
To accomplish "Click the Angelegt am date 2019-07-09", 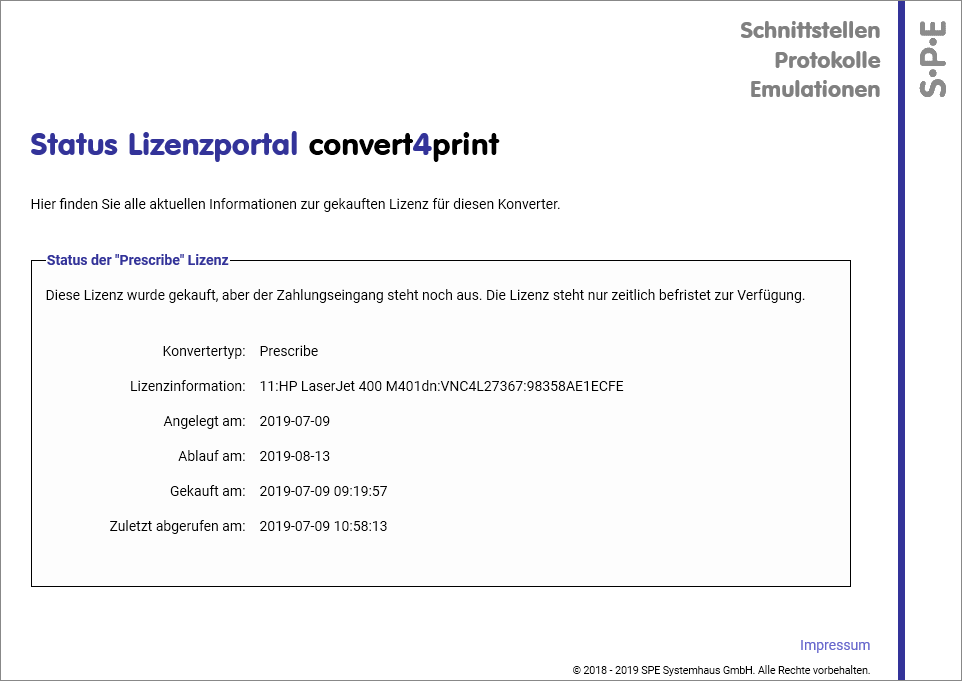I will click(x=294, y=421).
